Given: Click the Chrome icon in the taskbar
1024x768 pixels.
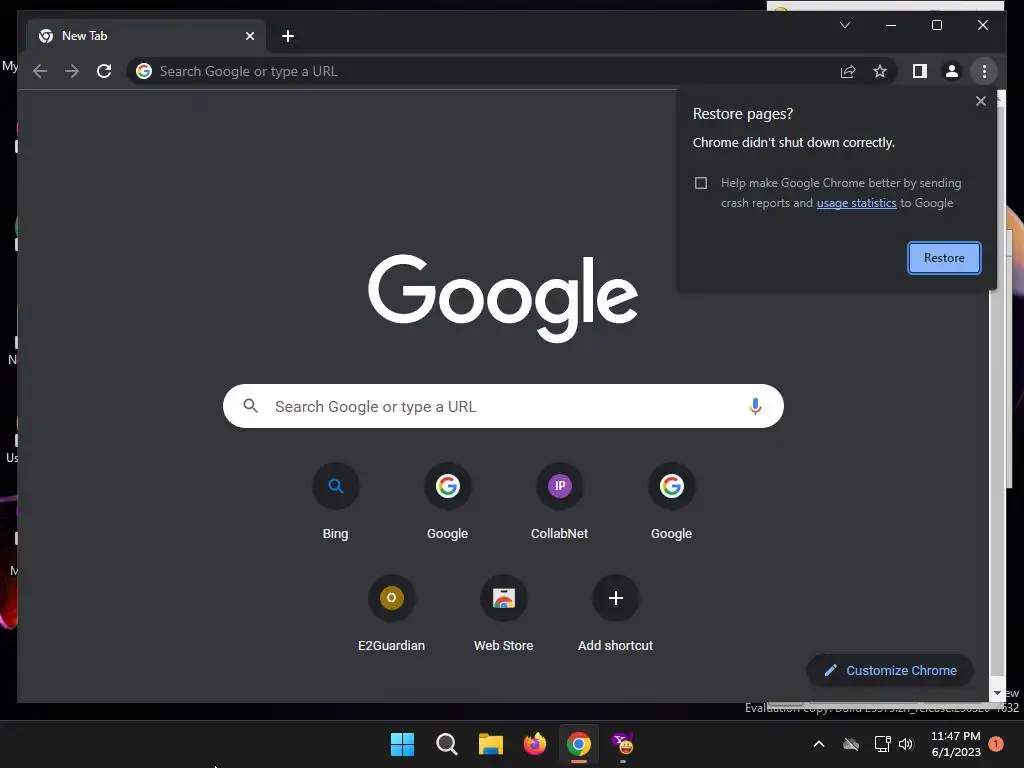Looking at the screenshot, I should 579,744.
